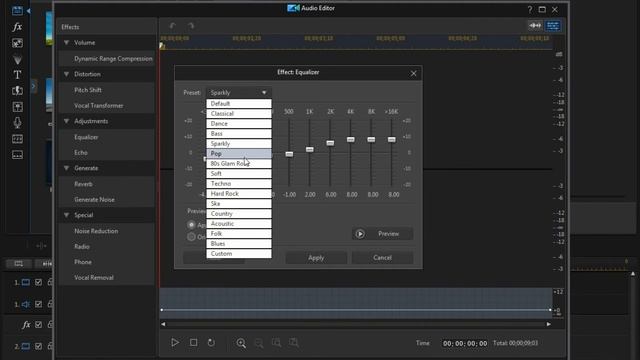640x360 pixels.
Task: Collapse the Distortion effects group
Action: 67,74
